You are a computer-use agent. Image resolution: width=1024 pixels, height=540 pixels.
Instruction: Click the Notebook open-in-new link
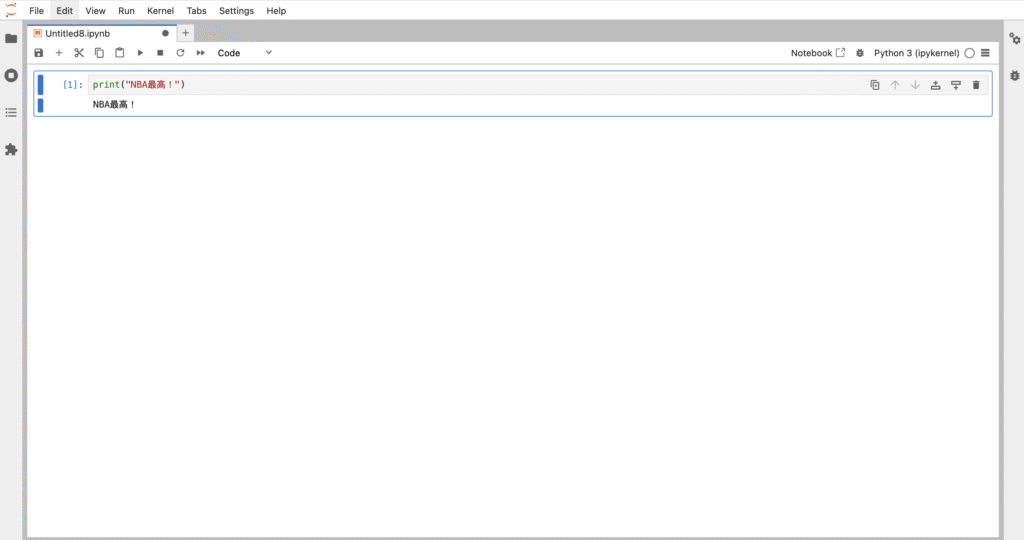(818, 53)
